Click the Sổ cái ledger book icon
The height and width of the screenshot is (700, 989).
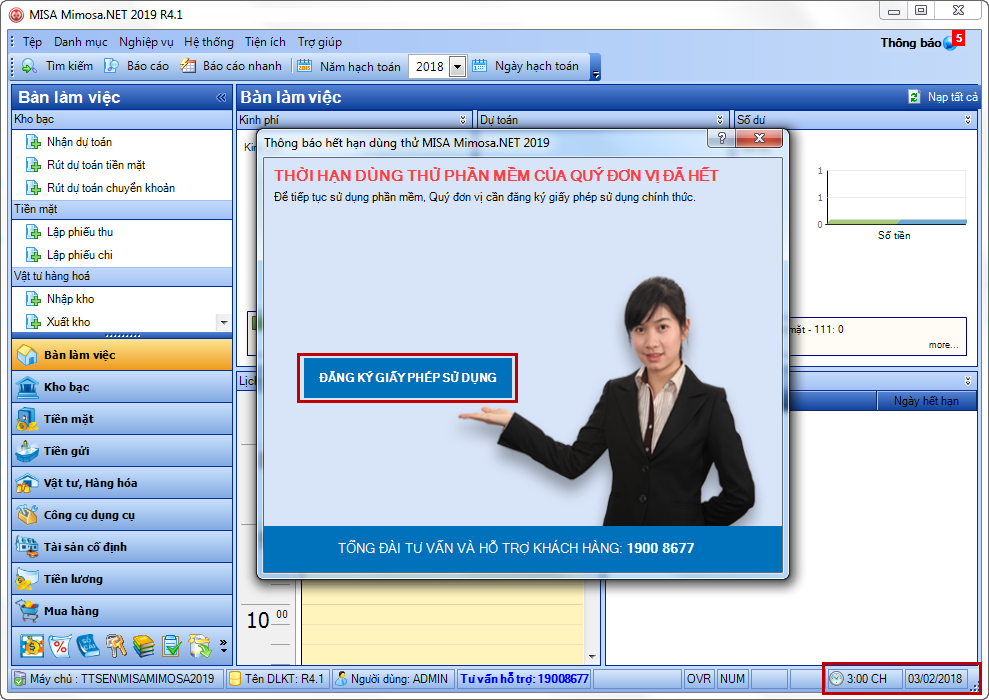[88, 646]
